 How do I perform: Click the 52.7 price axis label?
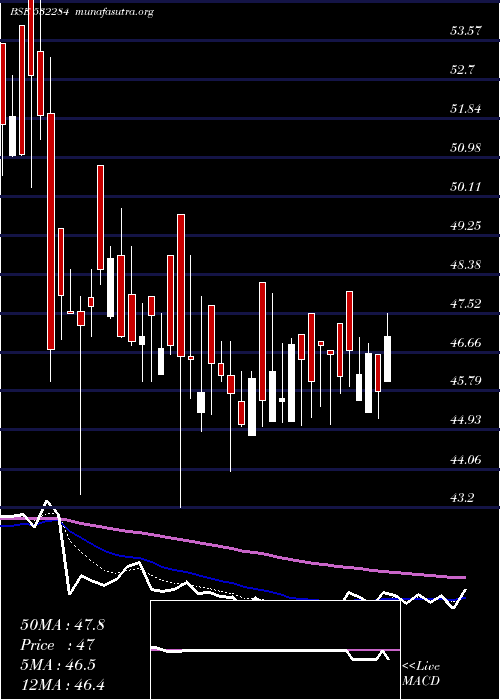click(x=464, y=70)
